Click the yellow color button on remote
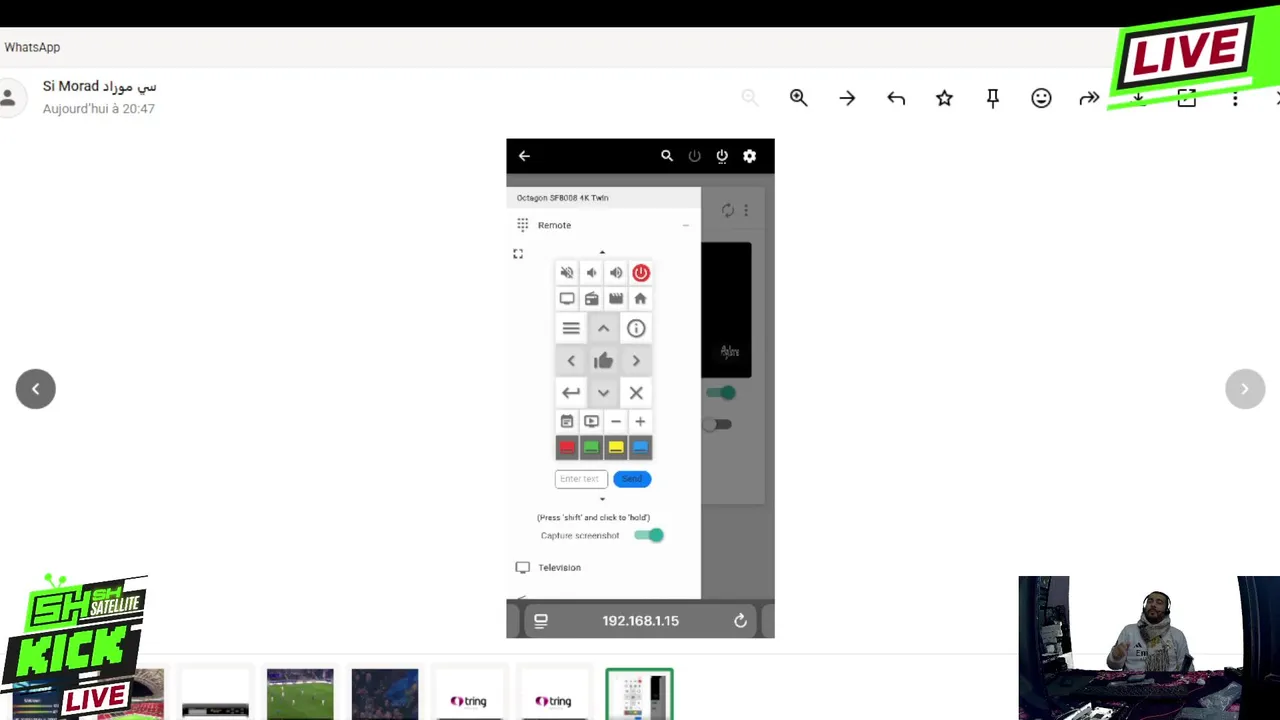1280x720 pixels. [616, 447]
